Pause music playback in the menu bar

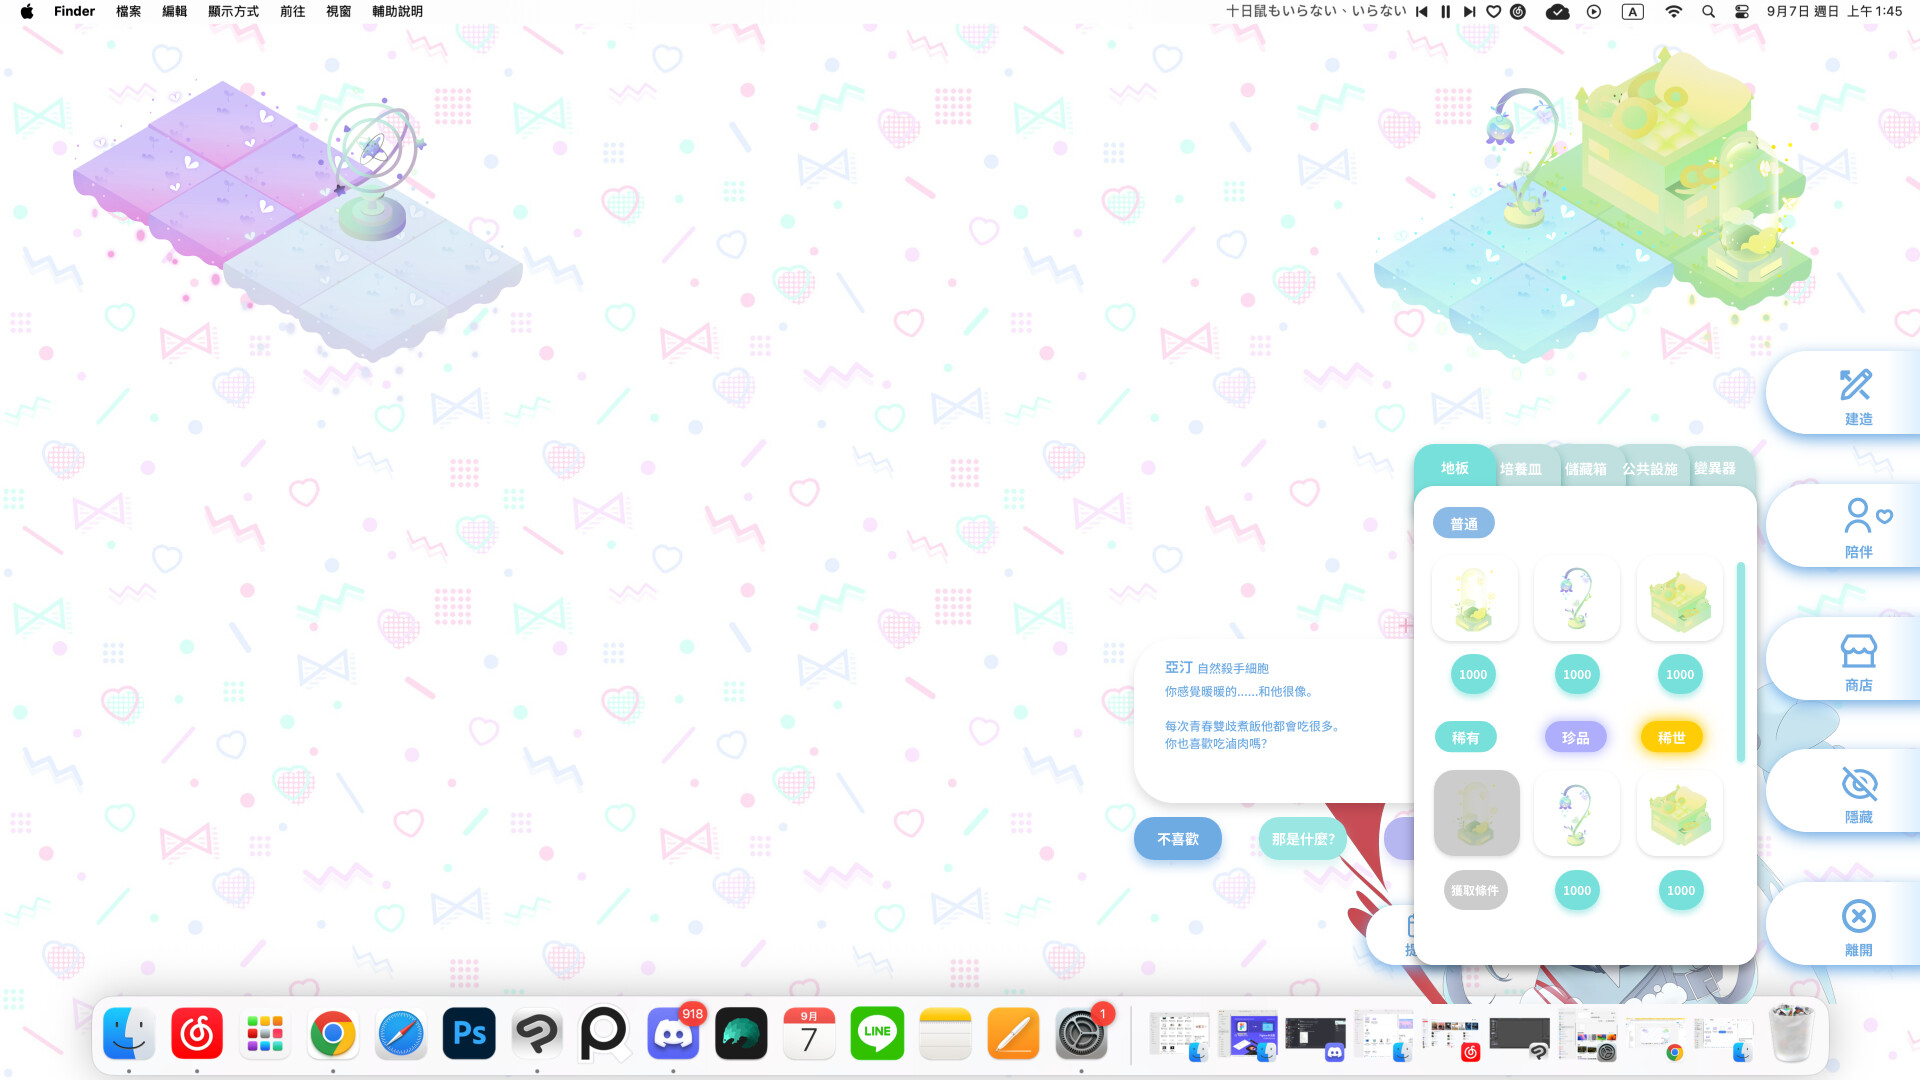pyautogui.click(x=1444, y=12)
